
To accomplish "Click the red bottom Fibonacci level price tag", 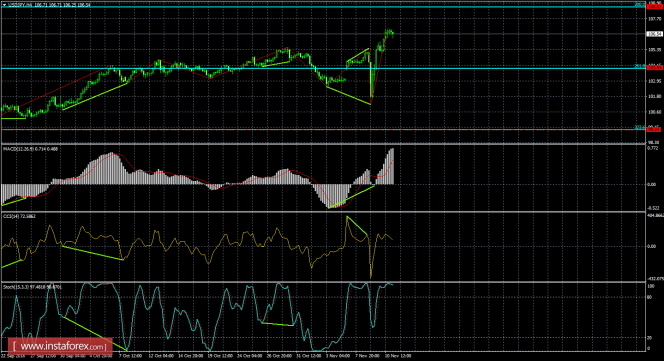I will coord(654,129).
